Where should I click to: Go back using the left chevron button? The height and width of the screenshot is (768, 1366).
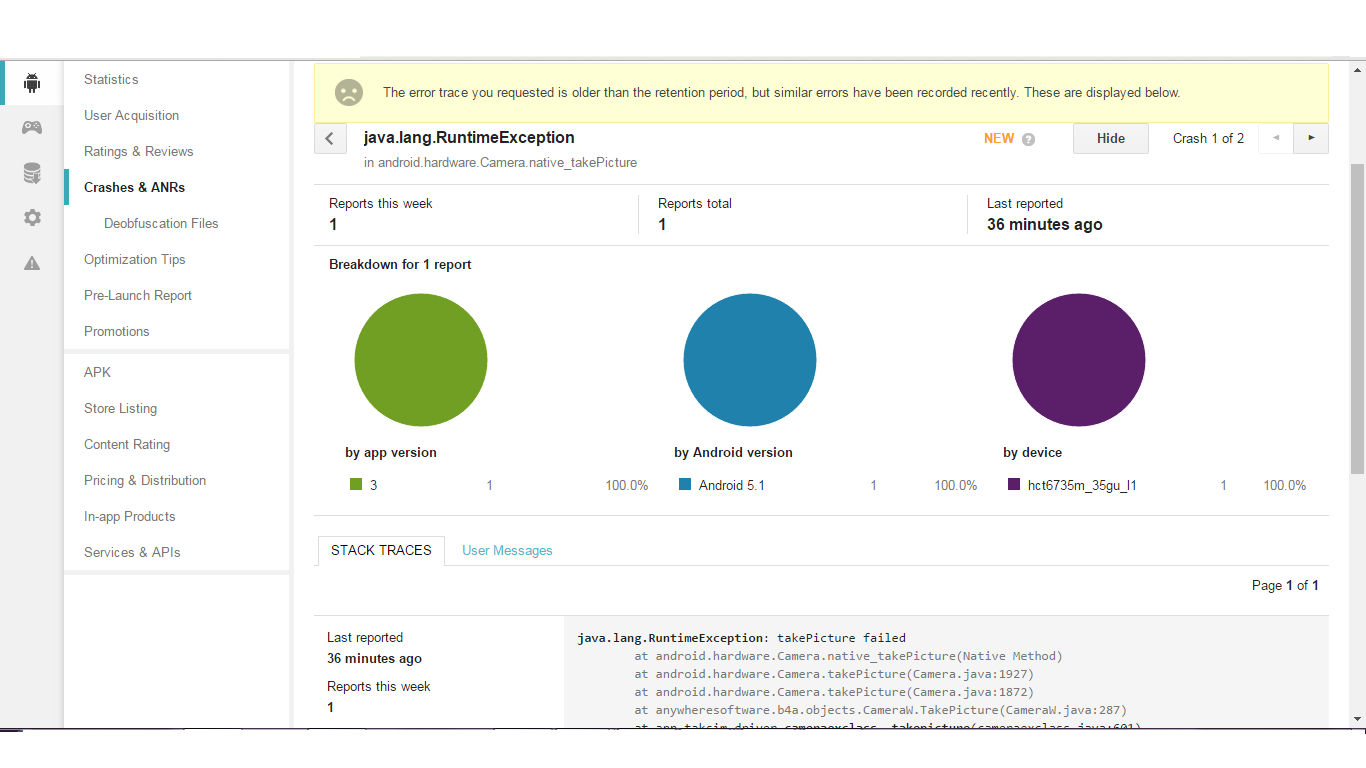(330, 139)
